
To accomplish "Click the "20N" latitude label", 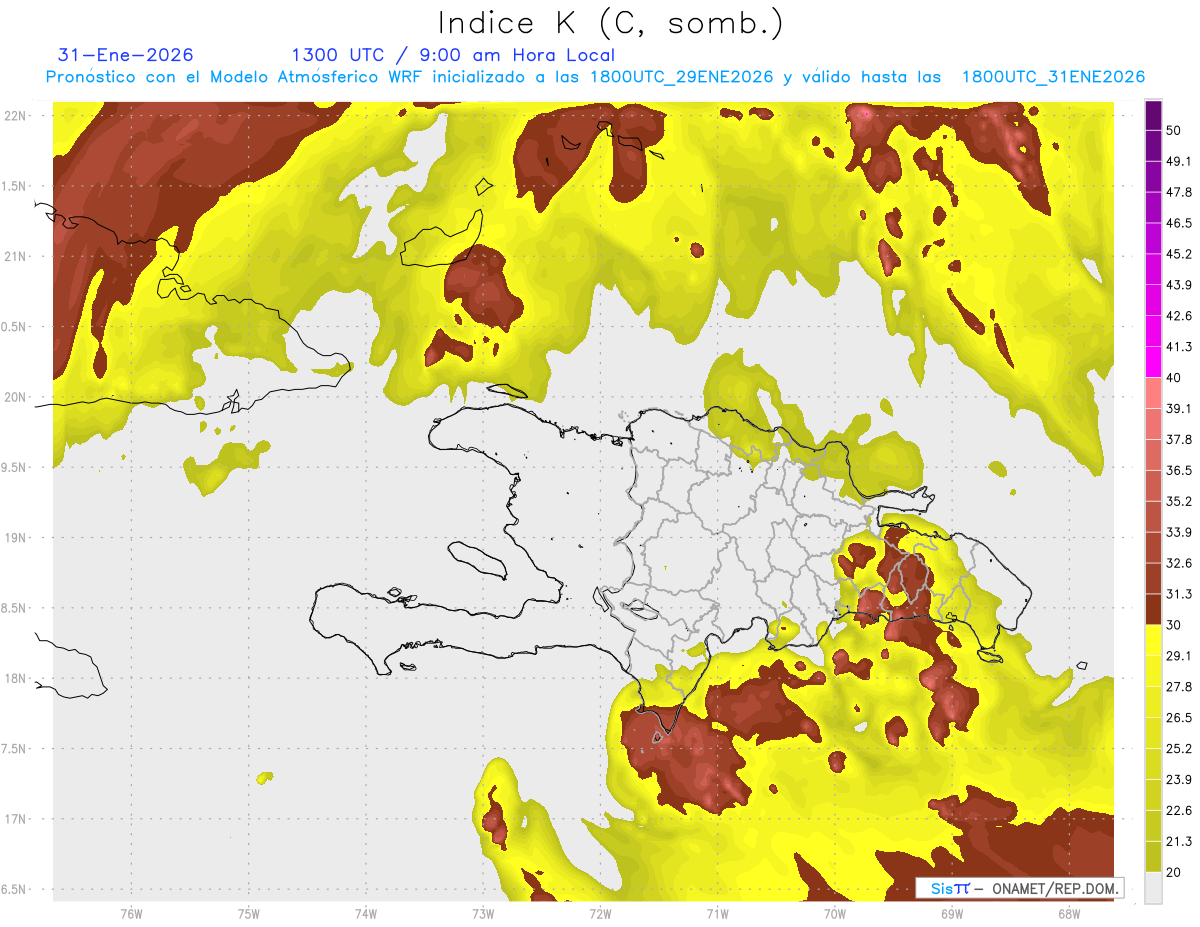I will [x=15, y=397].
